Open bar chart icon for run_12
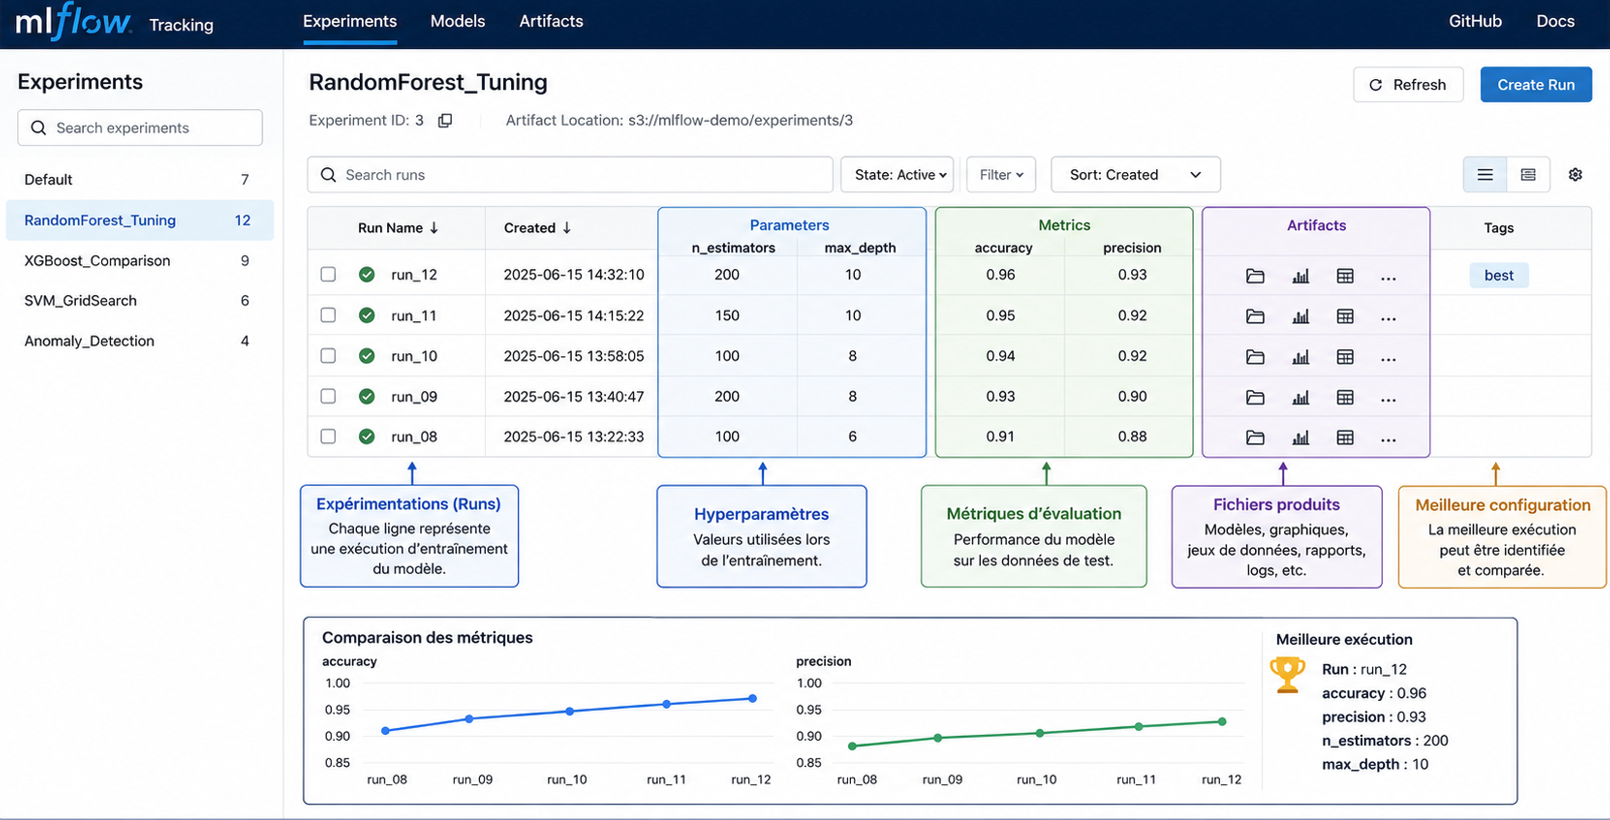This screenshot has height=820, width=1610. [1300, 276]
